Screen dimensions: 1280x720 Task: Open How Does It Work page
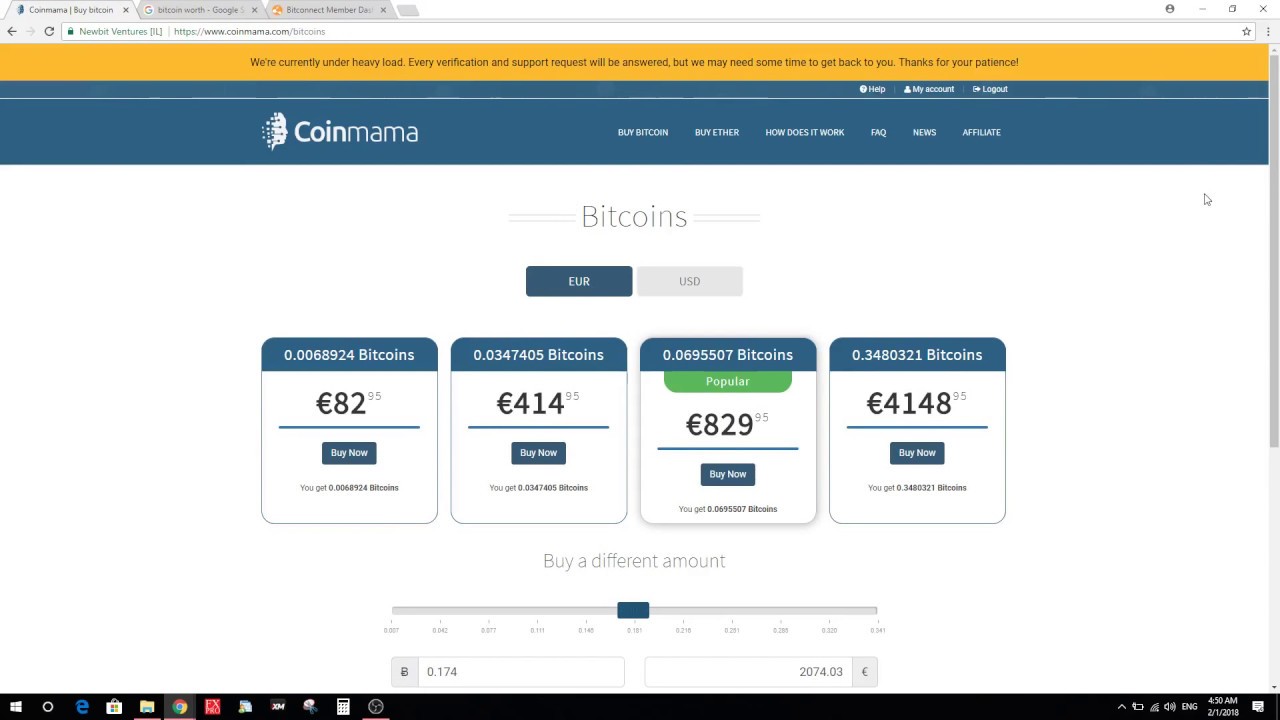point(805,132)
